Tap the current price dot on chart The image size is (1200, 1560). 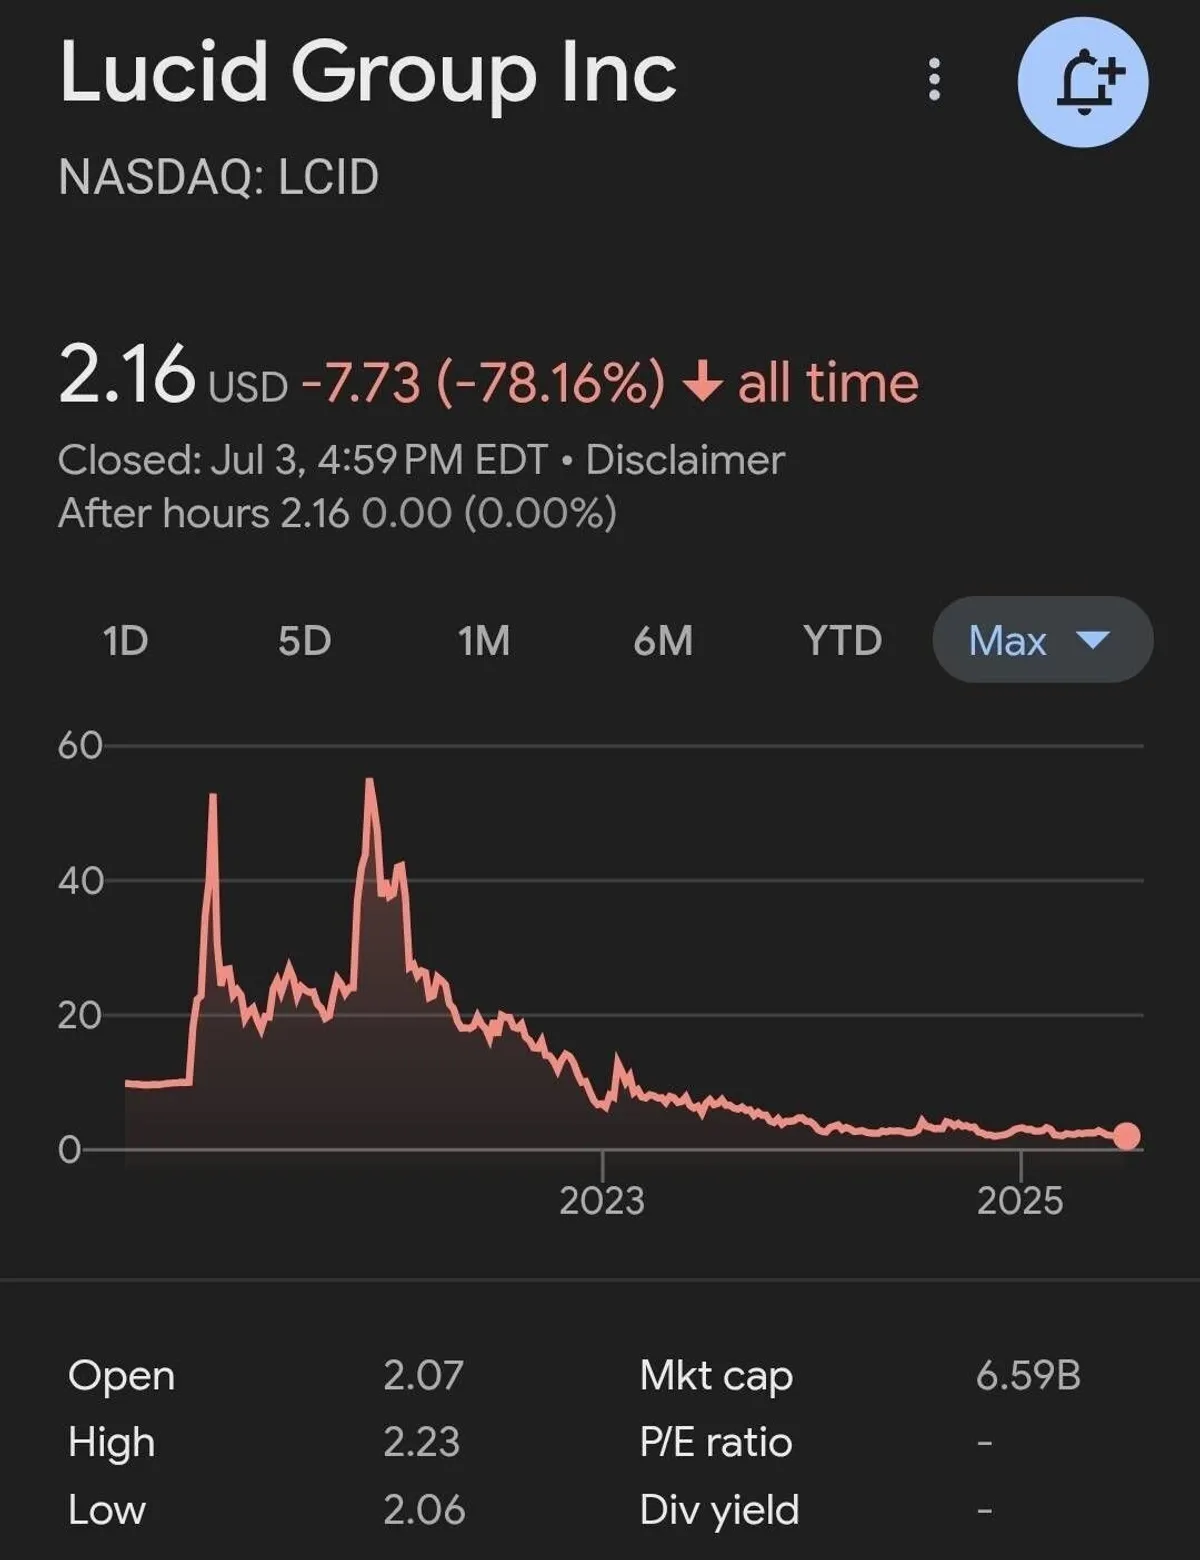tap(1127, 1136)
